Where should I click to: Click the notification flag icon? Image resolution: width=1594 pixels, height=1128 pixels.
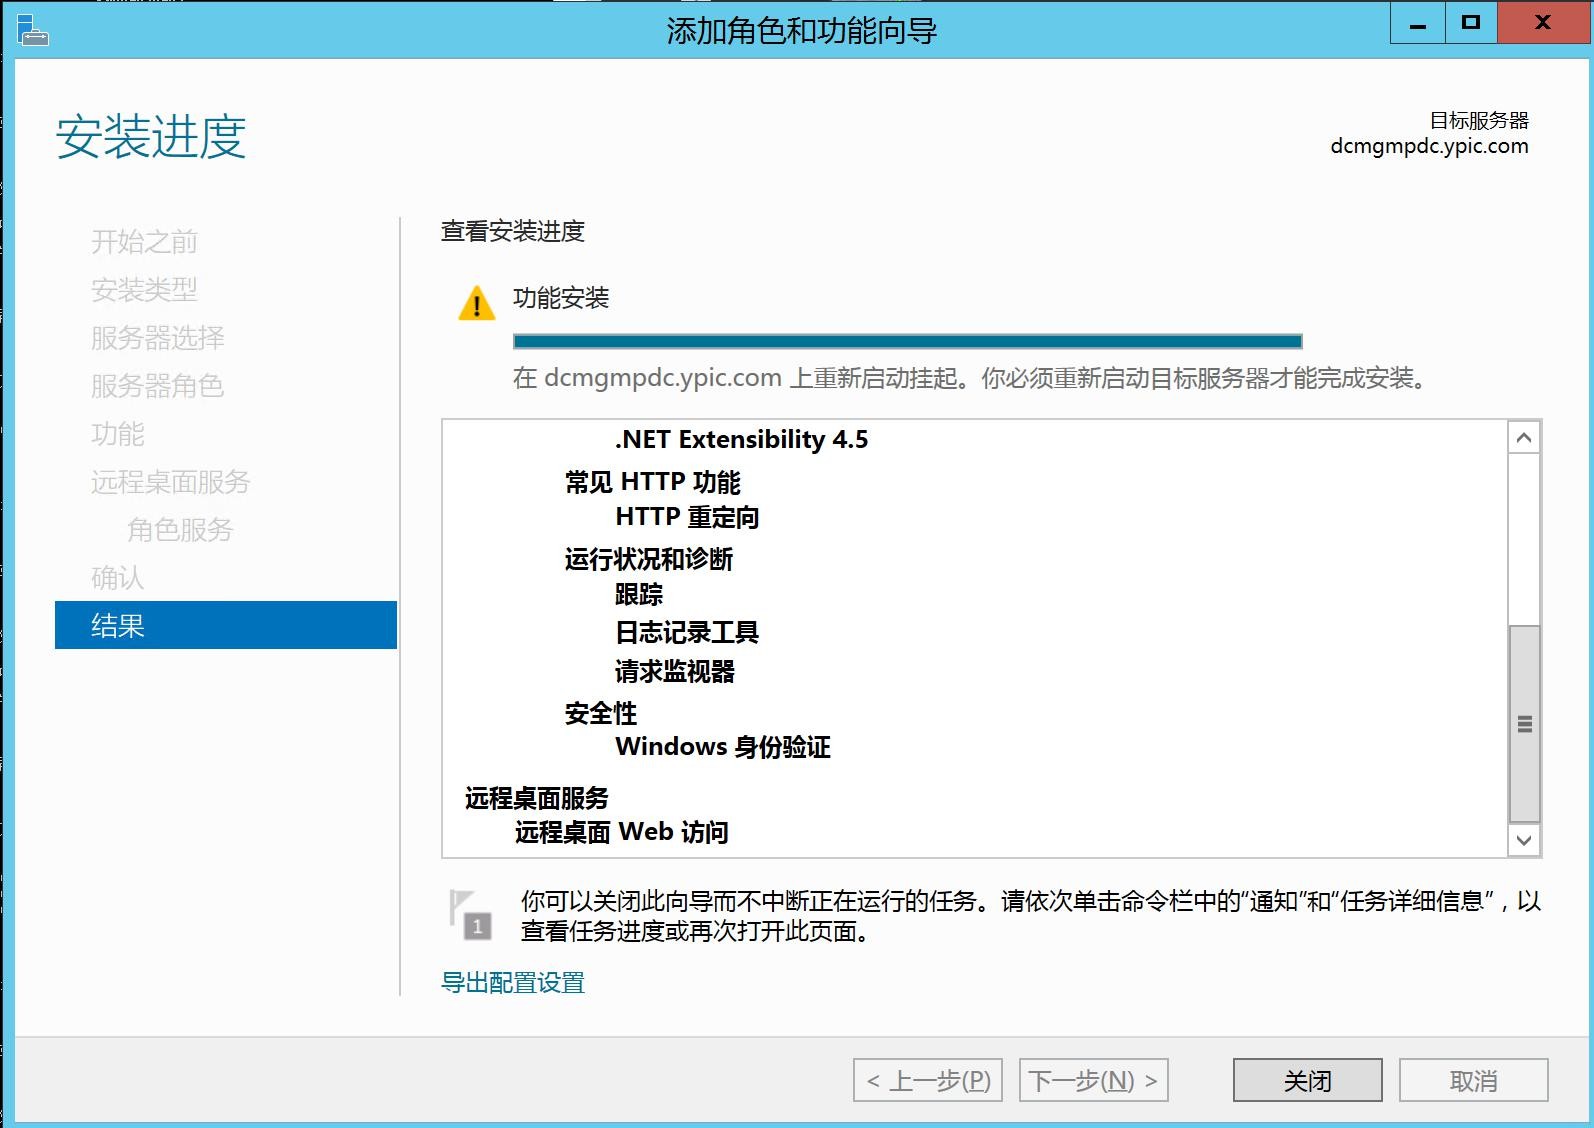(470, 915)
